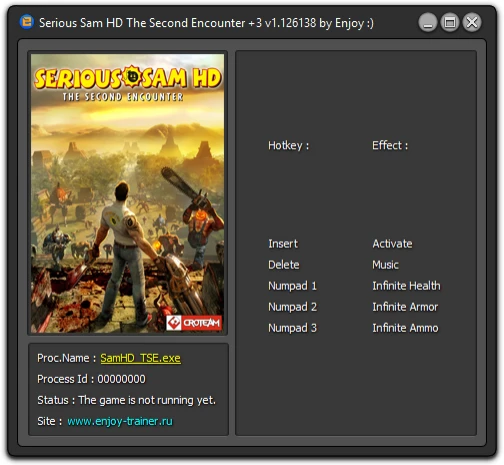This screenshot has height=465, width=504.
Task: Select the Numpad 1 hotkey label
Action: click(x=292, y=286)
